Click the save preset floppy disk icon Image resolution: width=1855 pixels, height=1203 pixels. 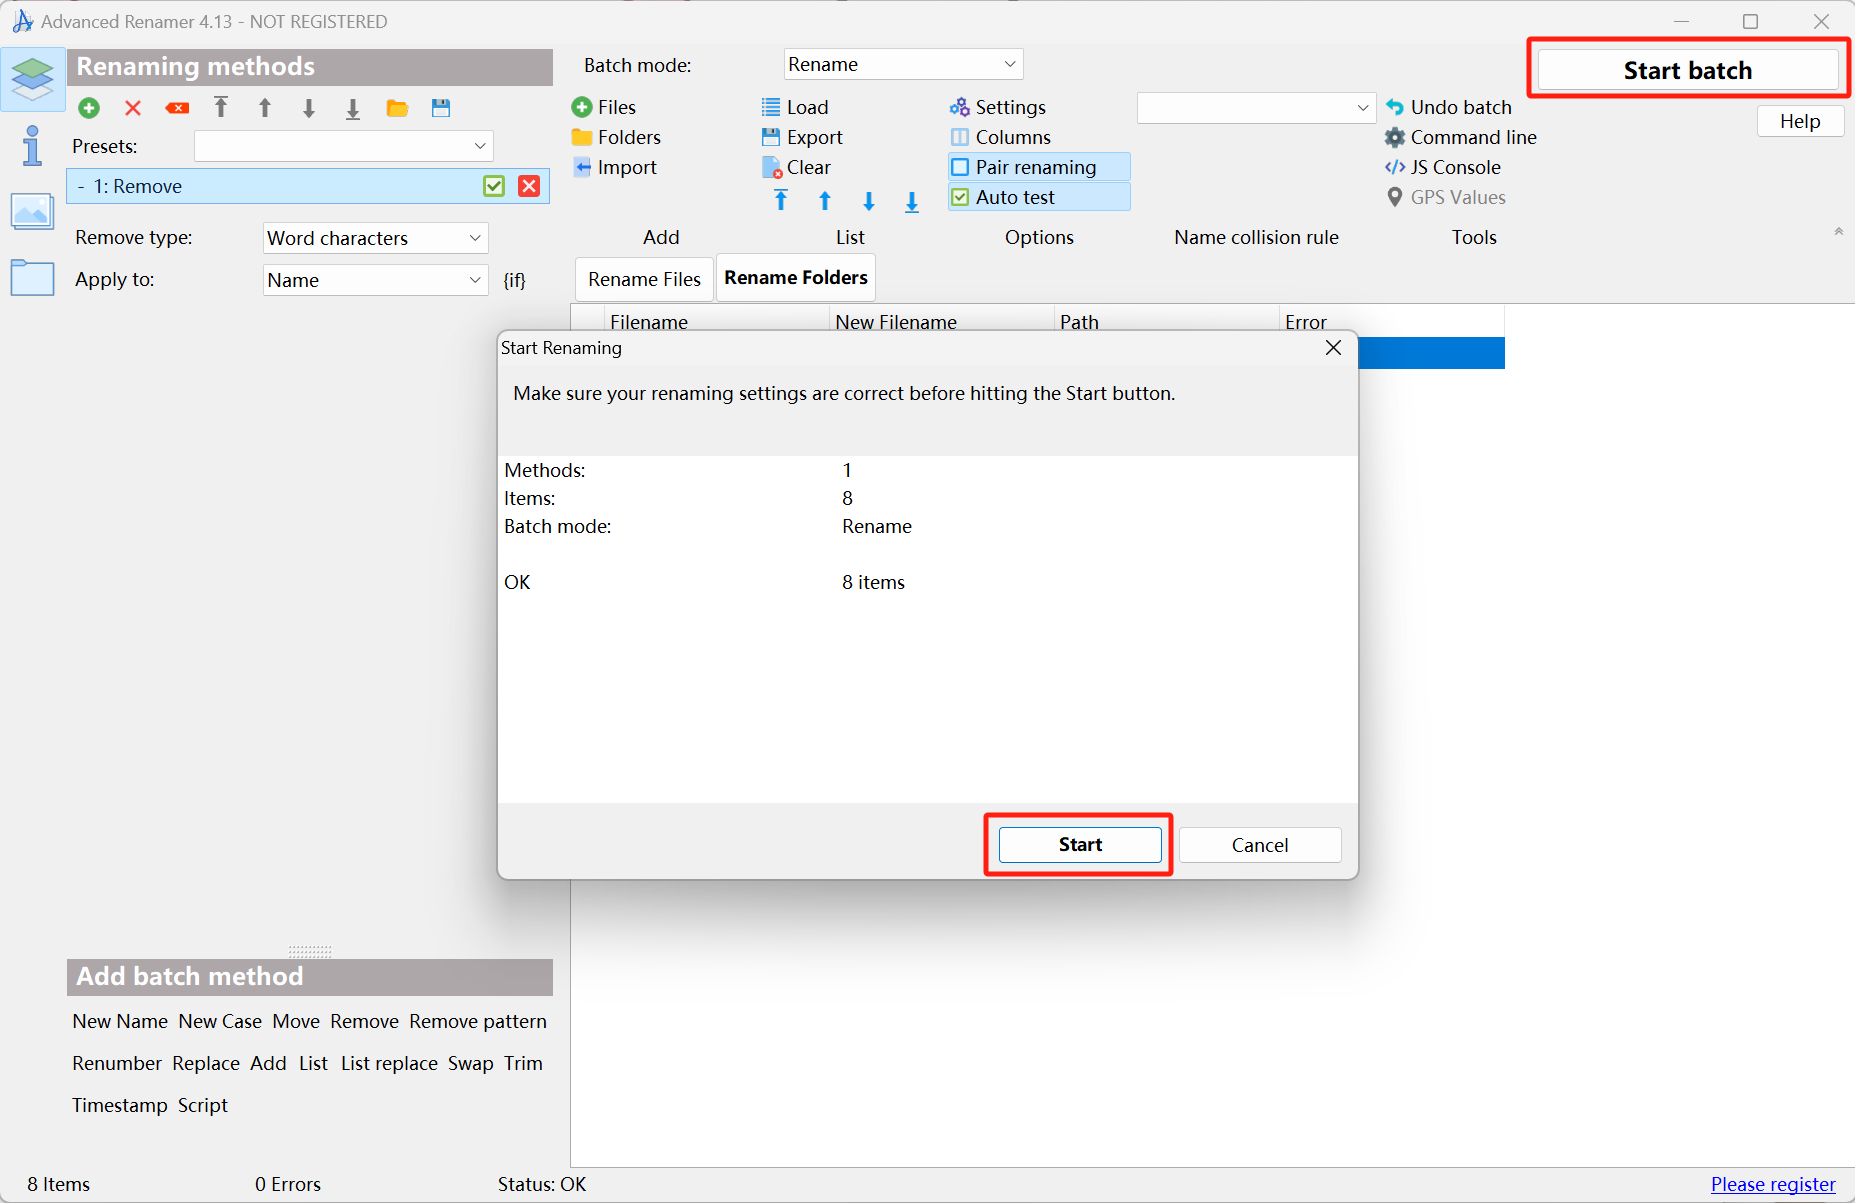pyautogui.click(x=441, y=108)
